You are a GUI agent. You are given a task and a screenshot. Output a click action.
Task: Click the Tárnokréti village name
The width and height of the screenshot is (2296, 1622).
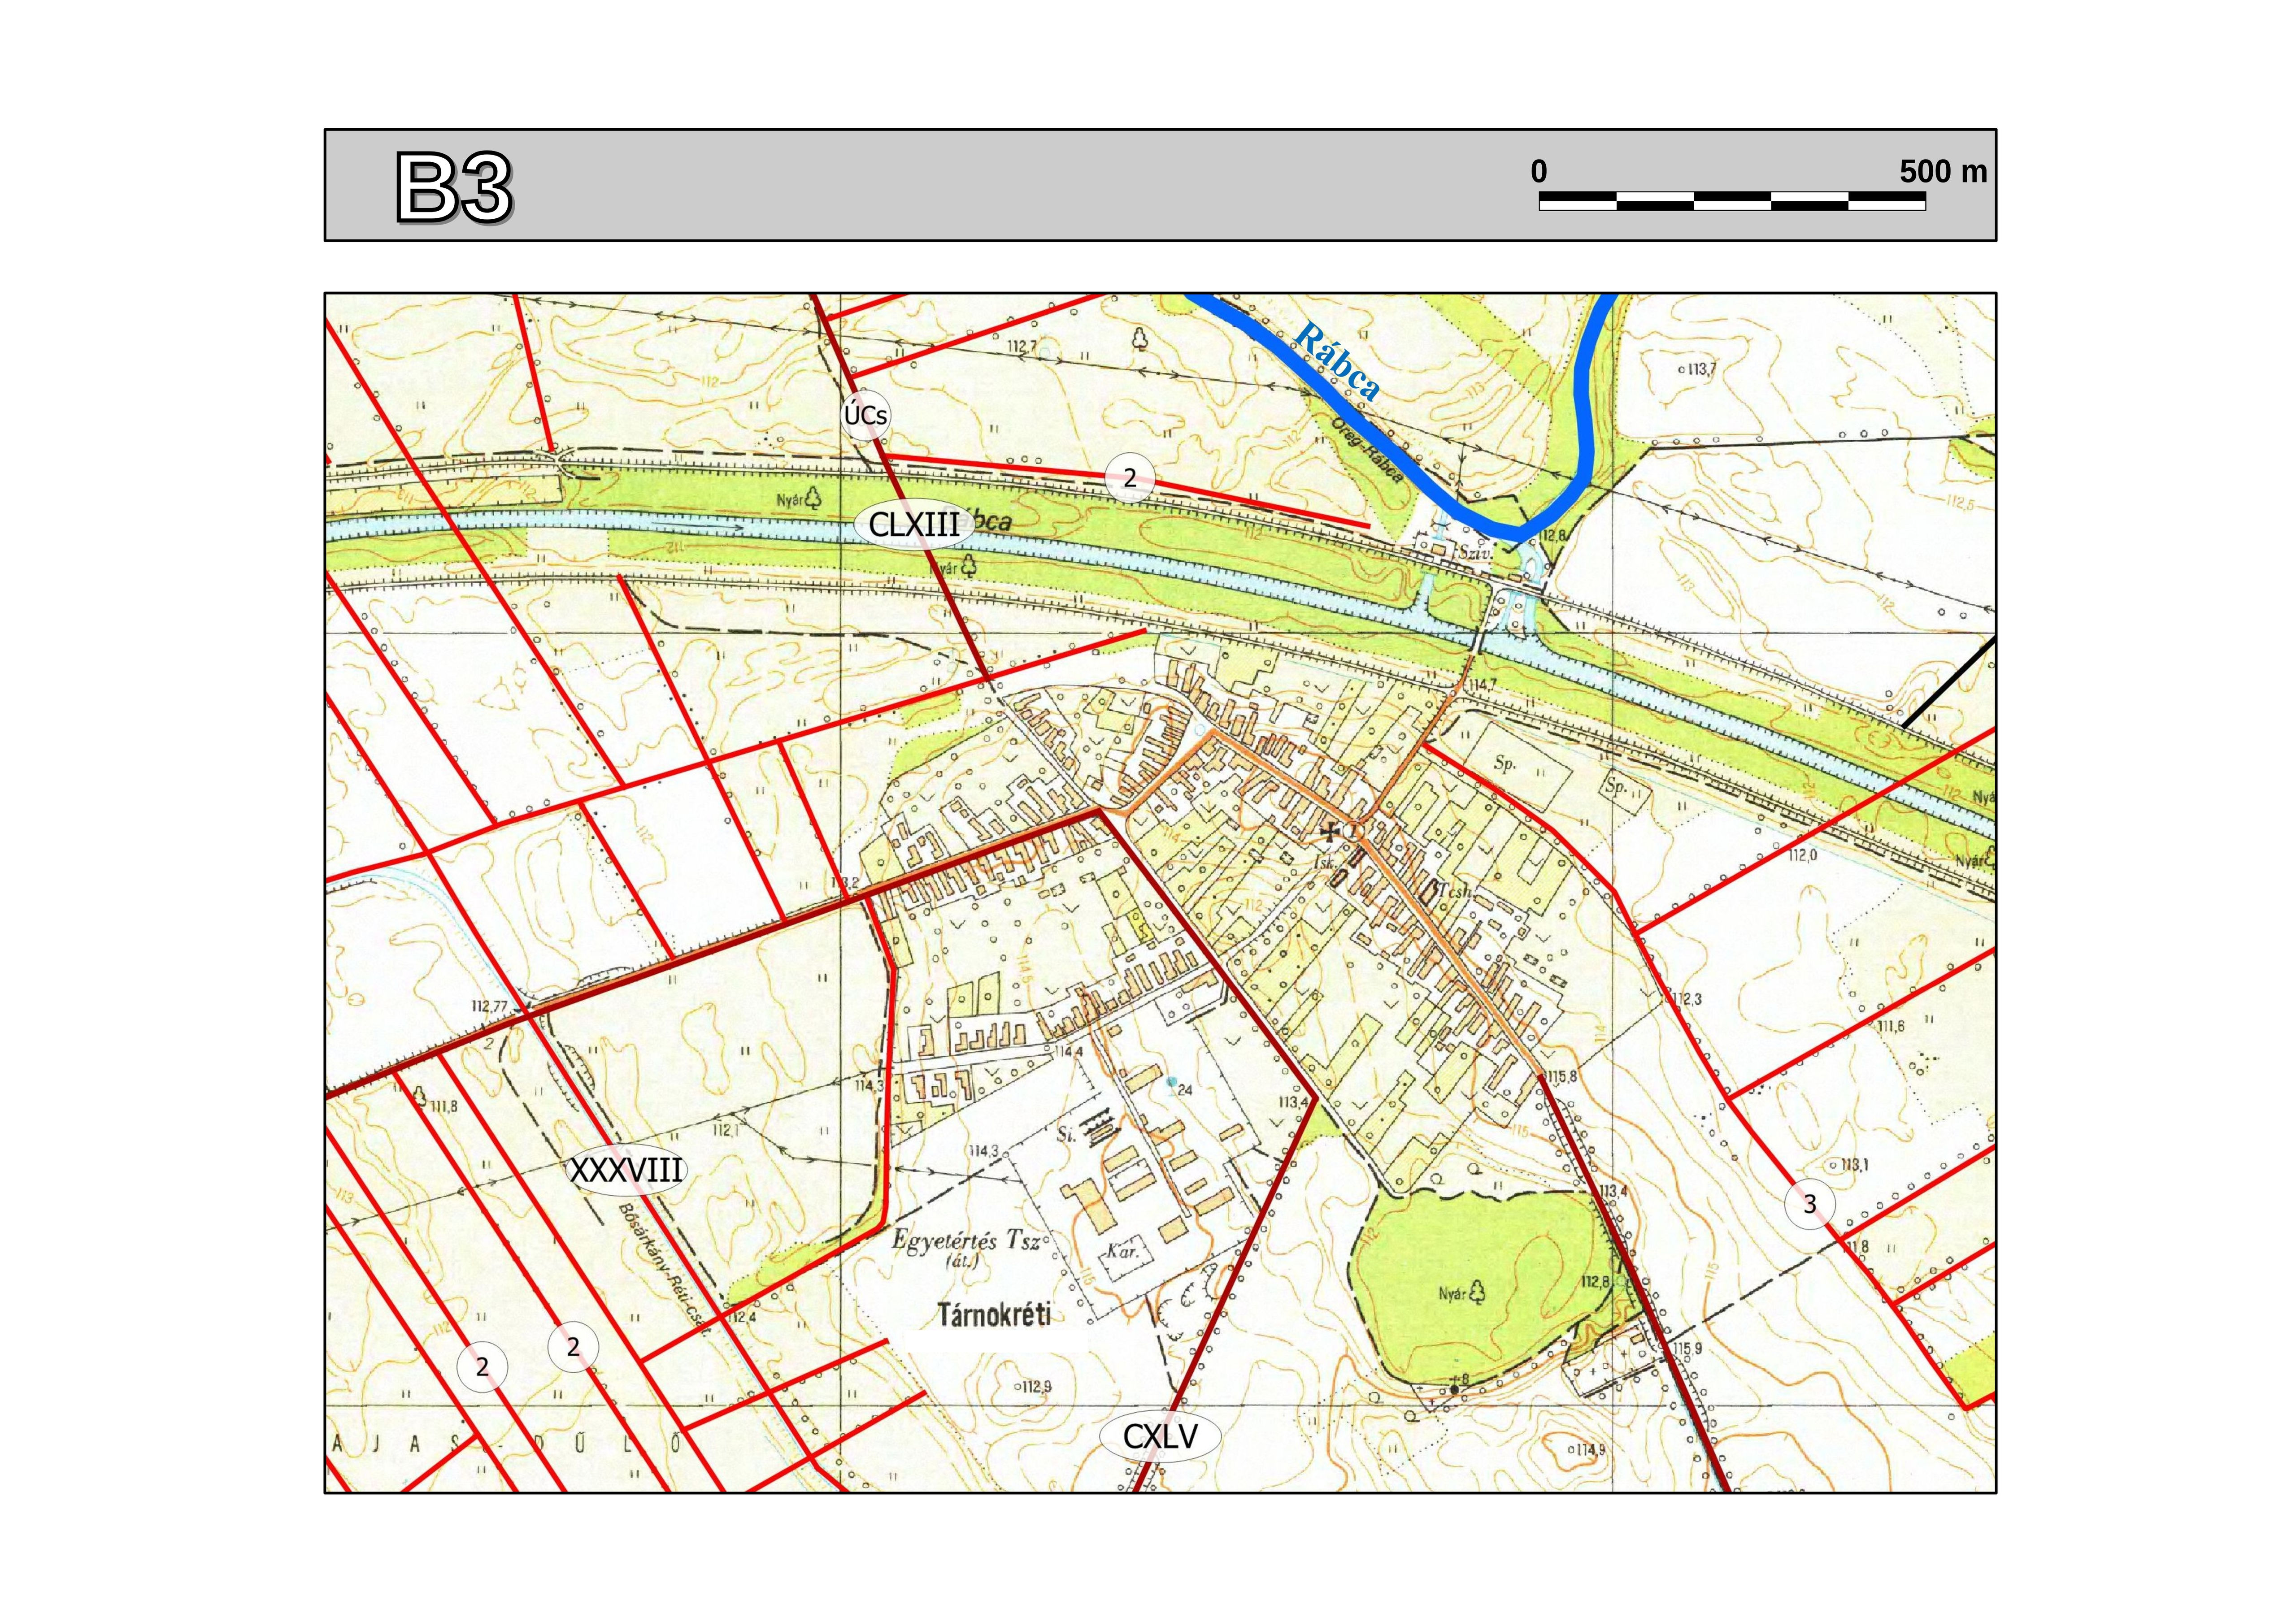point(995,1314)
